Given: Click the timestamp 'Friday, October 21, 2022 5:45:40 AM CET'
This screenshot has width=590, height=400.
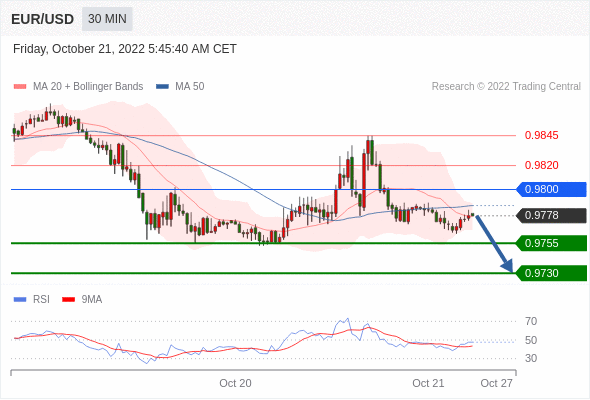Looking at the screenshot, I should 125,49.
